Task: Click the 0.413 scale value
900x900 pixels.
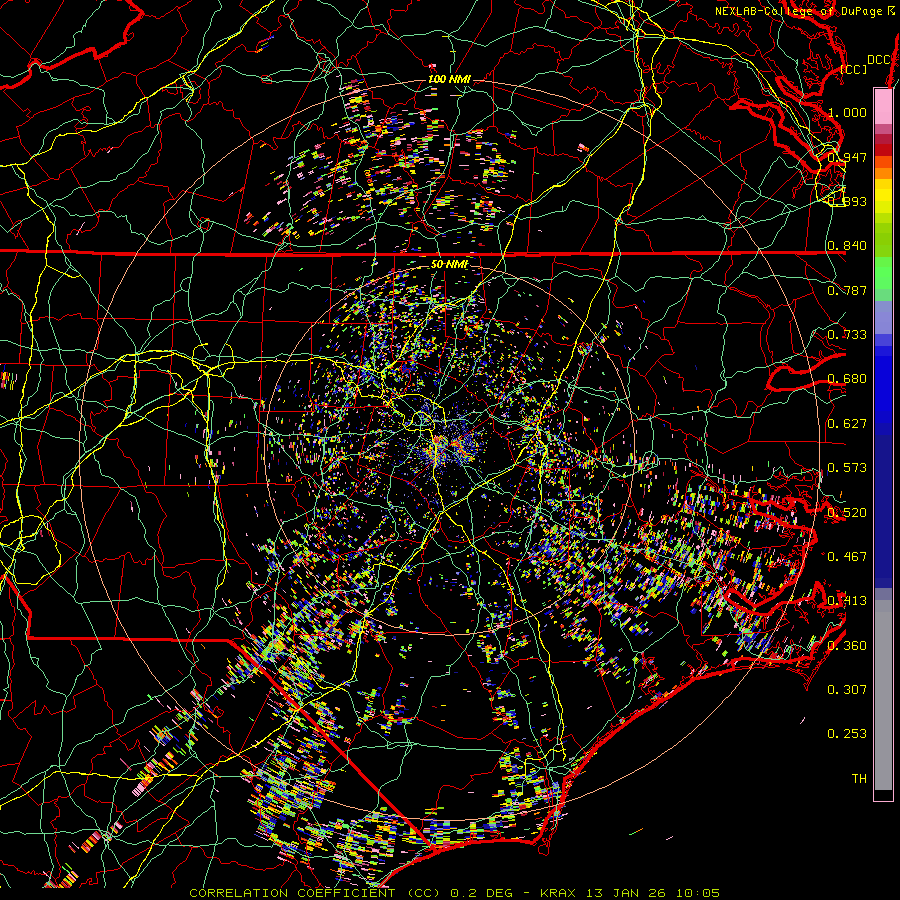Action: coord(847,601)
